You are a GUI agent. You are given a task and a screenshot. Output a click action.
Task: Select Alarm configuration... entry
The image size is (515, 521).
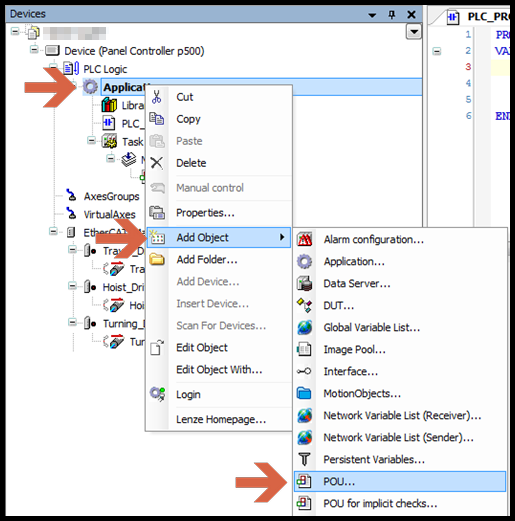(400, 239)
